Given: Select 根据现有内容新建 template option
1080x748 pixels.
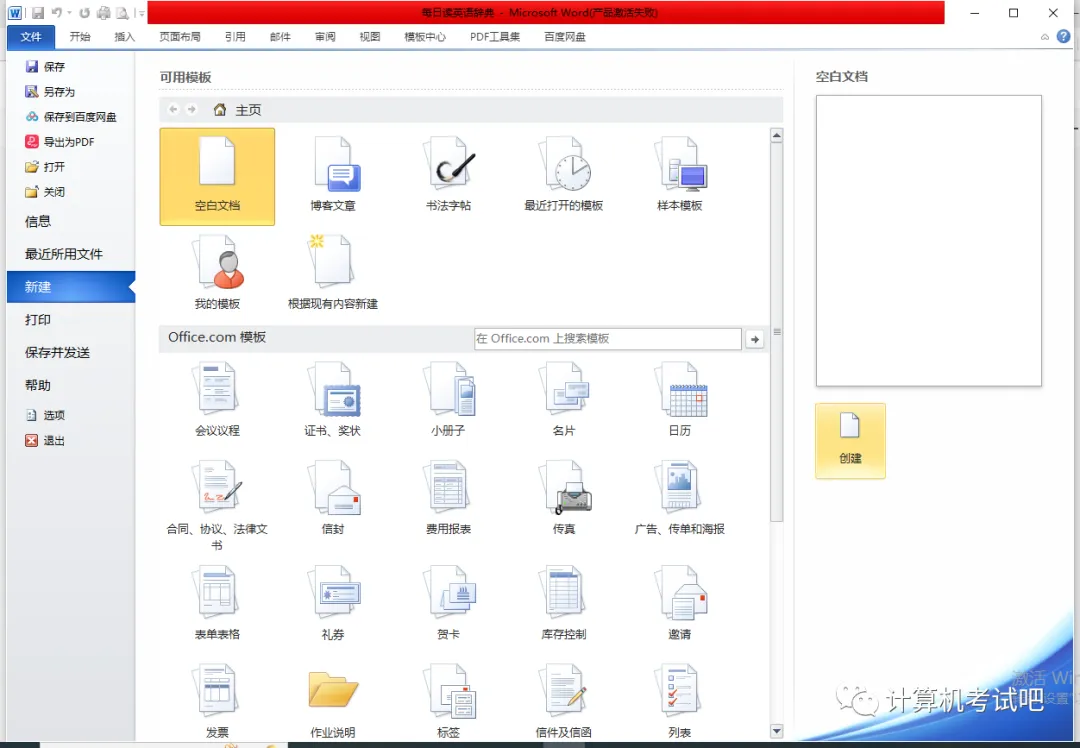Looking at the screenshot, I should point(333,273).
